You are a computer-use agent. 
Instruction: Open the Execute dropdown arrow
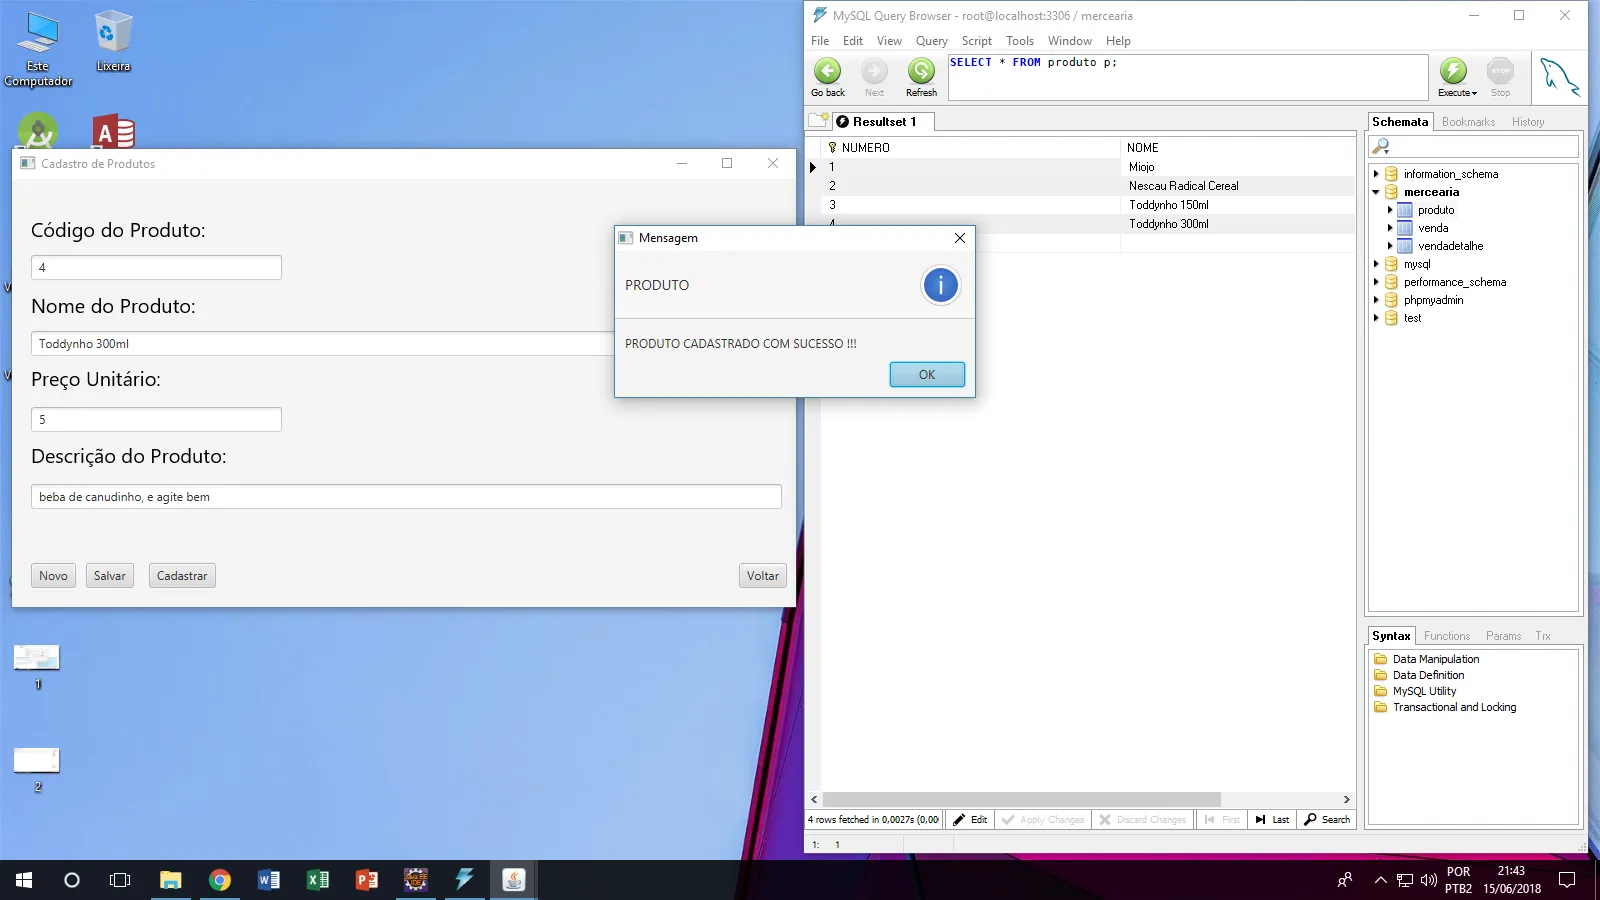click(1474, 93)
